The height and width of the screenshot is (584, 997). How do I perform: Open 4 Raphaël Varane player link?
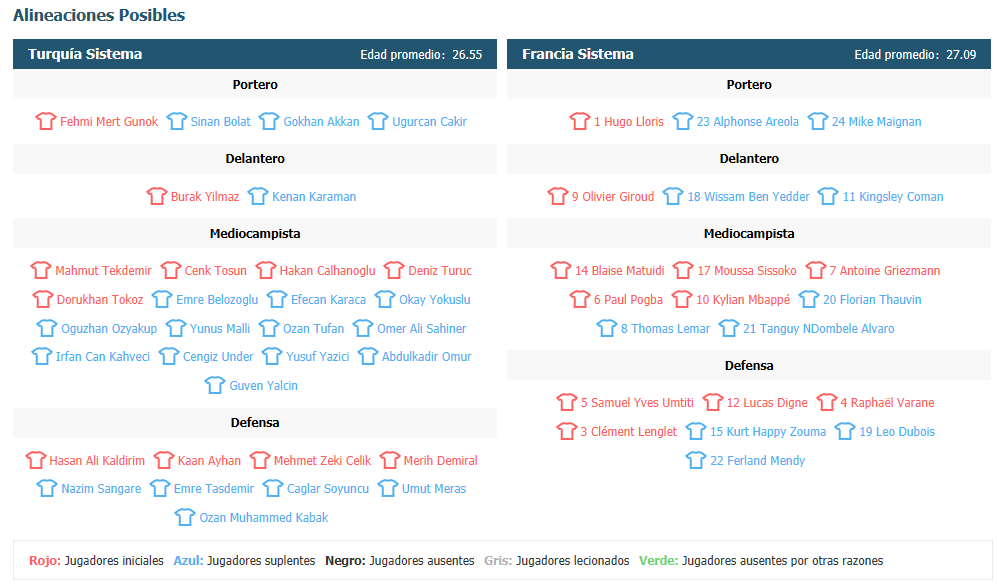point(887,403)
